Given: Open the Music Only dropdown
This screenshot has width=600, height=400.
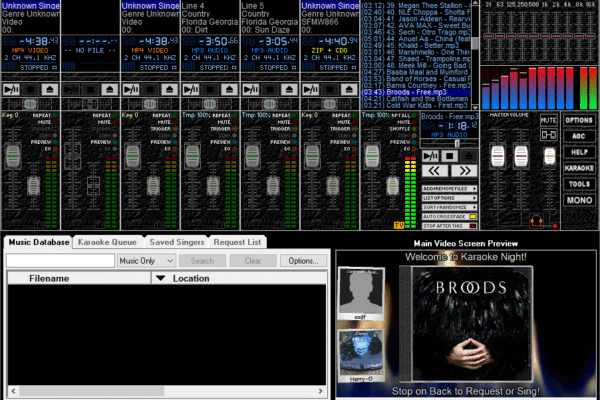Looking at the screenshot, I should click(147, 261).
